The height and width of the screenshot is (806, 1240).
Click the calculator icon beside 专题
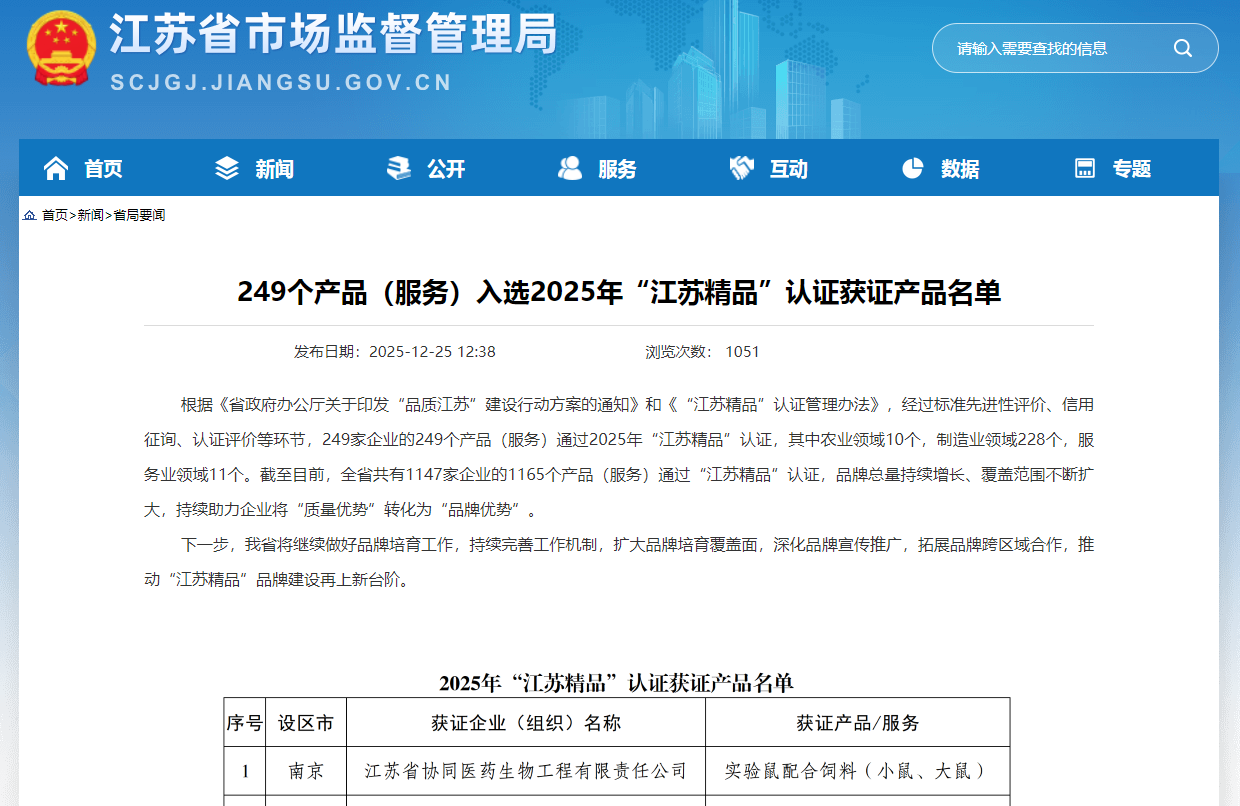click(1085, 169)
